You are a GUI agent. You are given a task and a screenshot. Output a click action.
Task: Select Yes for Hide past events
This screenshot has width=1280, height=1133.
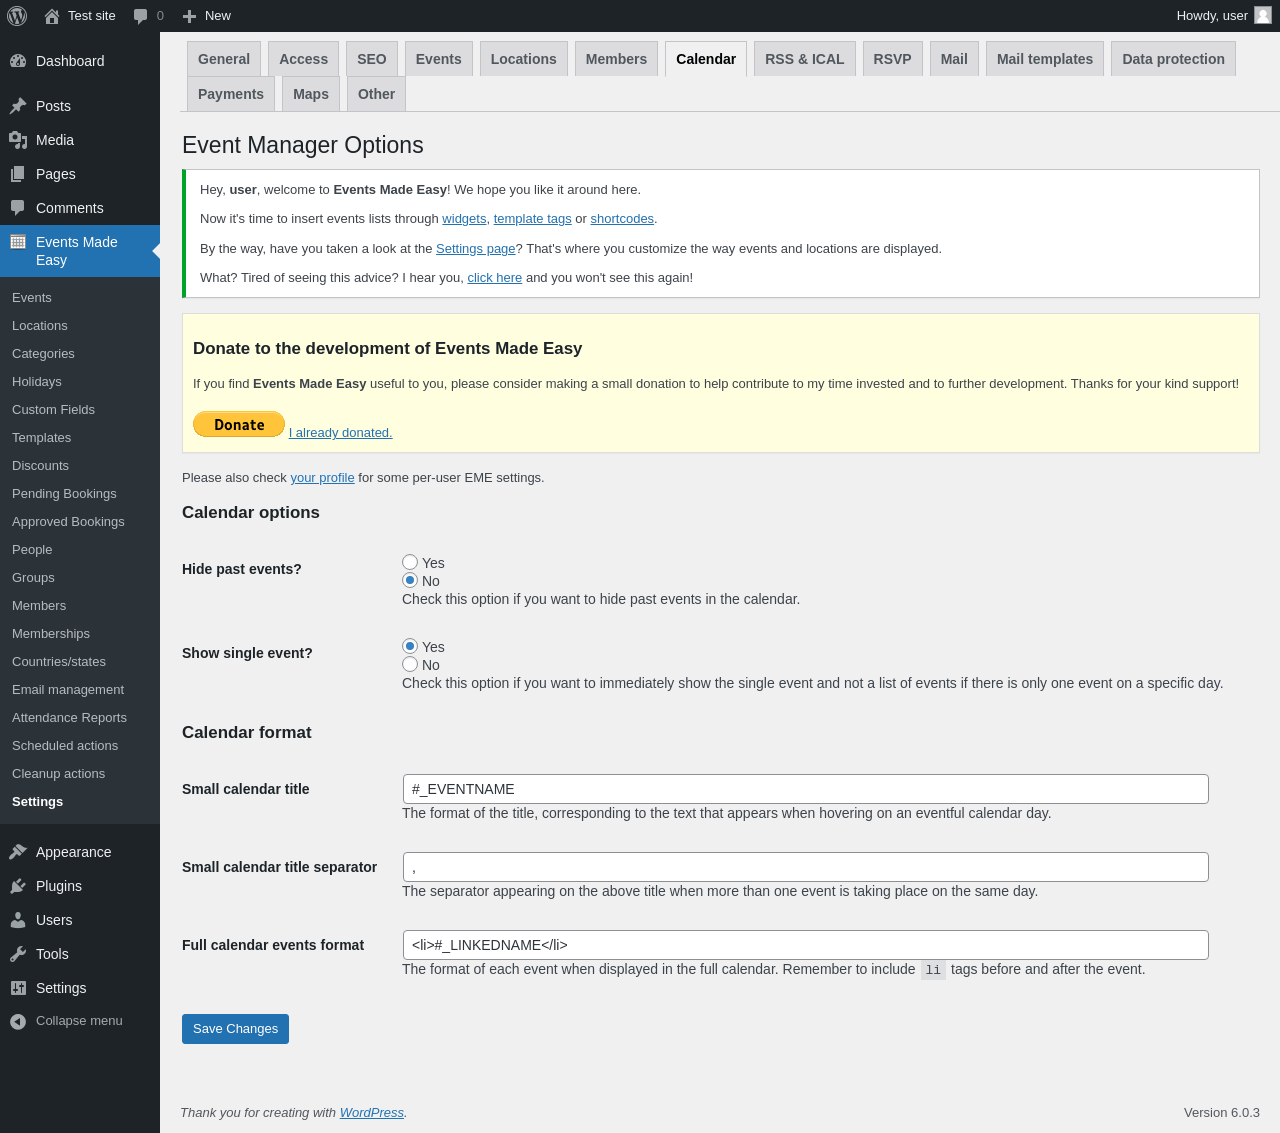click(x=410, y=562)
